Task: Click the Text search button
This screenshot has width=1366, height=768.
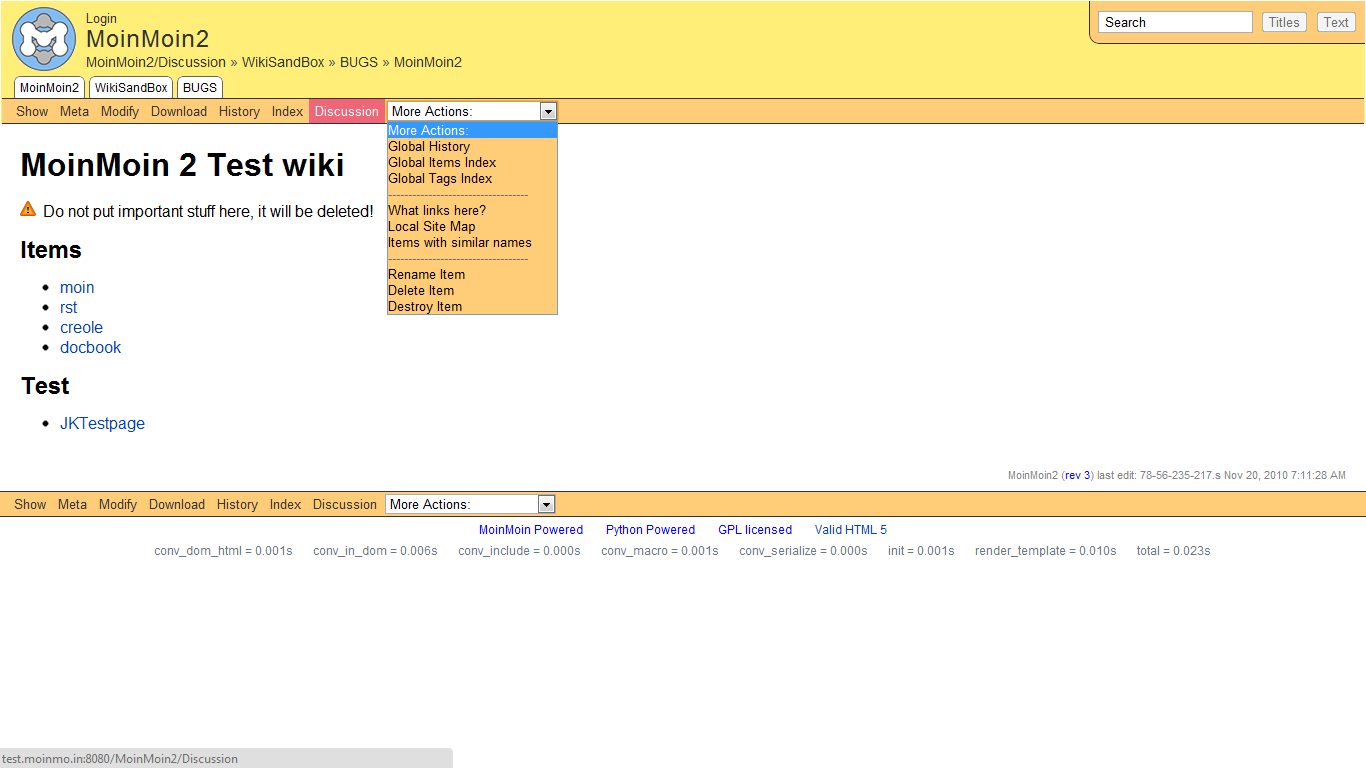Action: click(1336, 22)
